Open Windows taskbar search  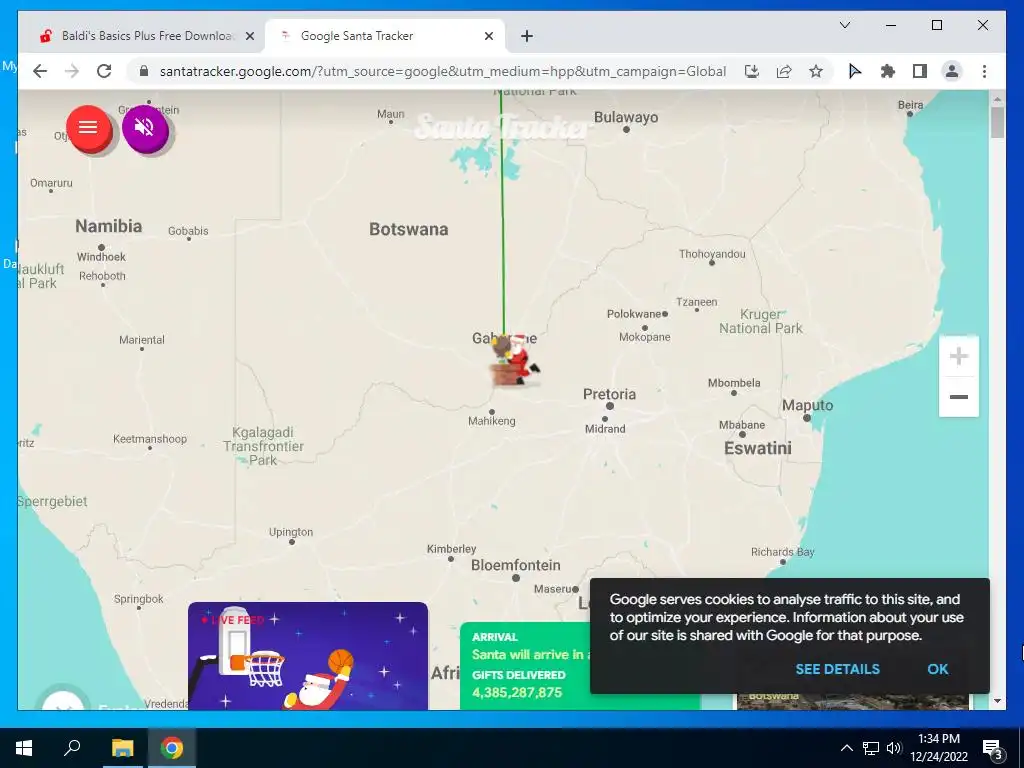point(72,748)
